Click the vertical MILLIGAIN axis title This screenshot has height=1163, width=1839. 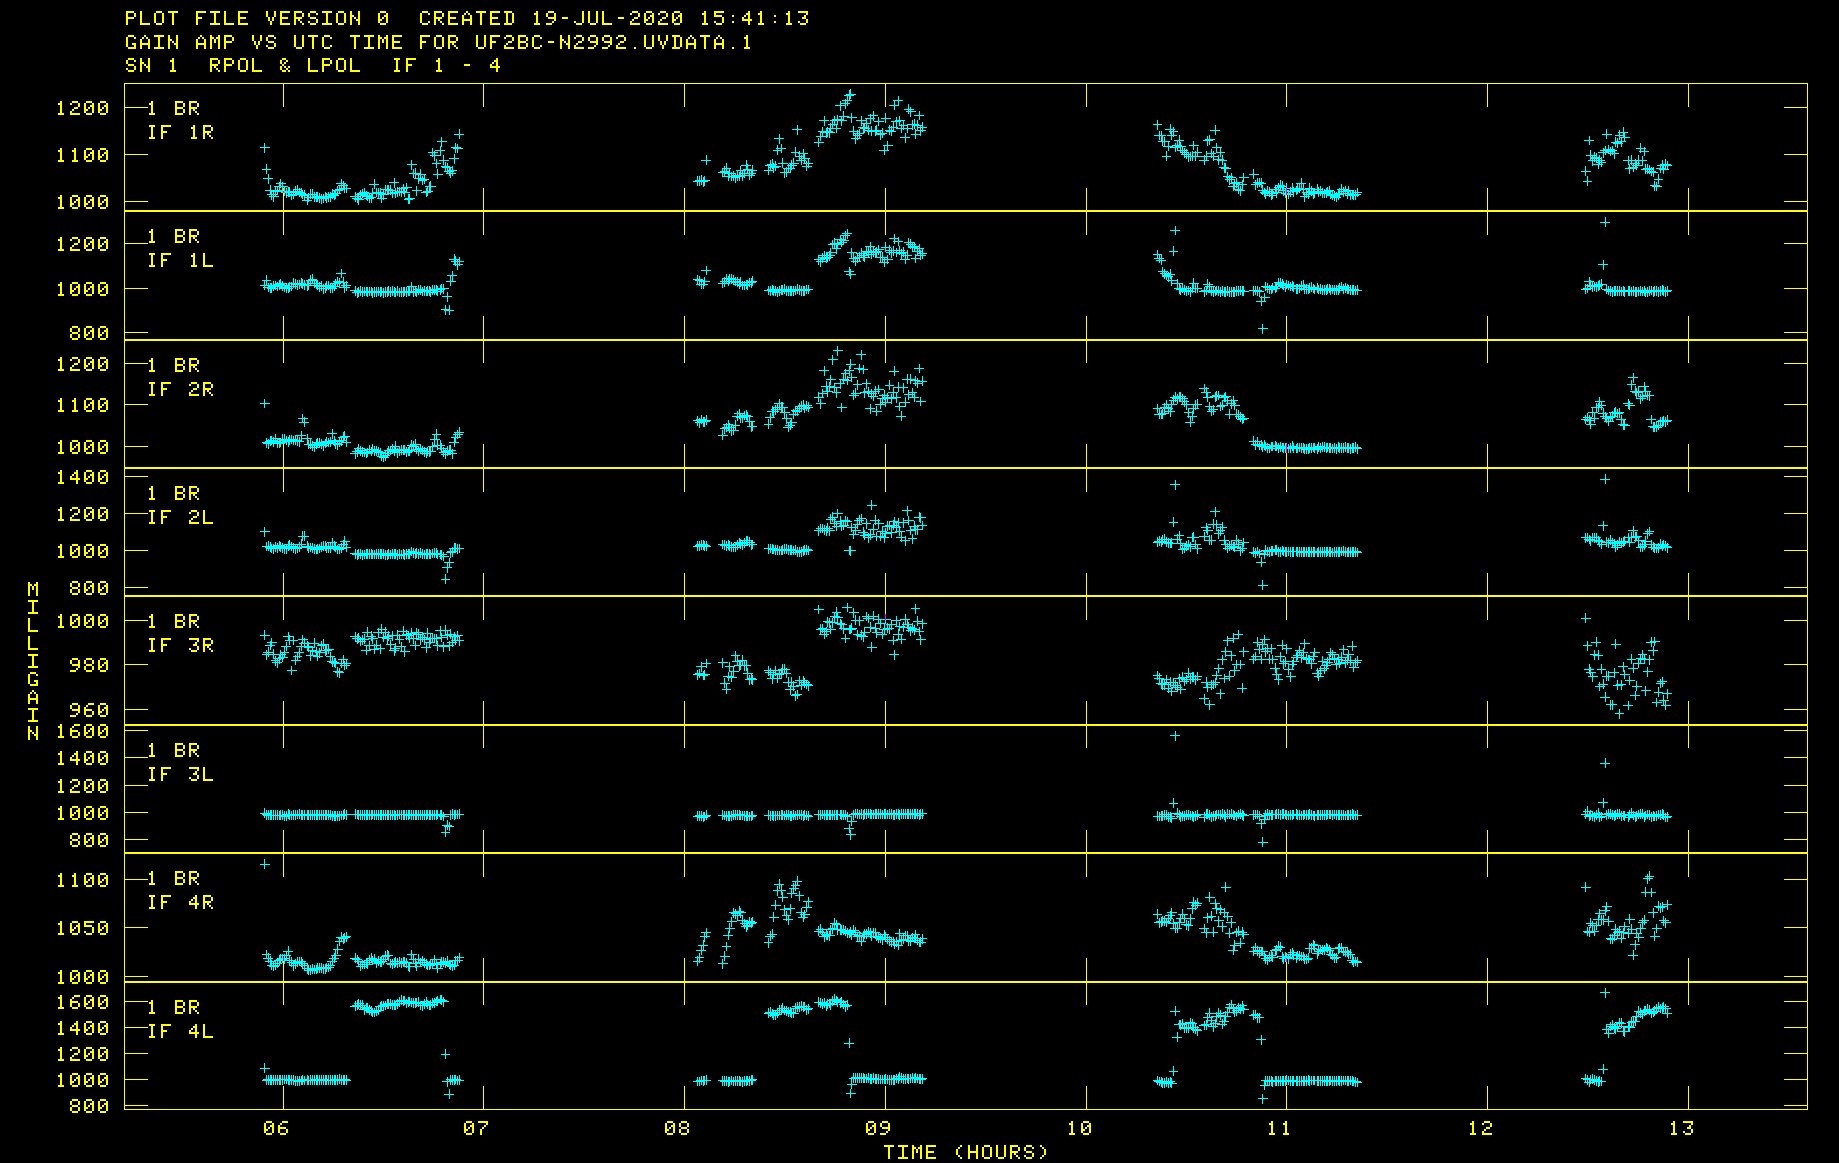[33, 661]
